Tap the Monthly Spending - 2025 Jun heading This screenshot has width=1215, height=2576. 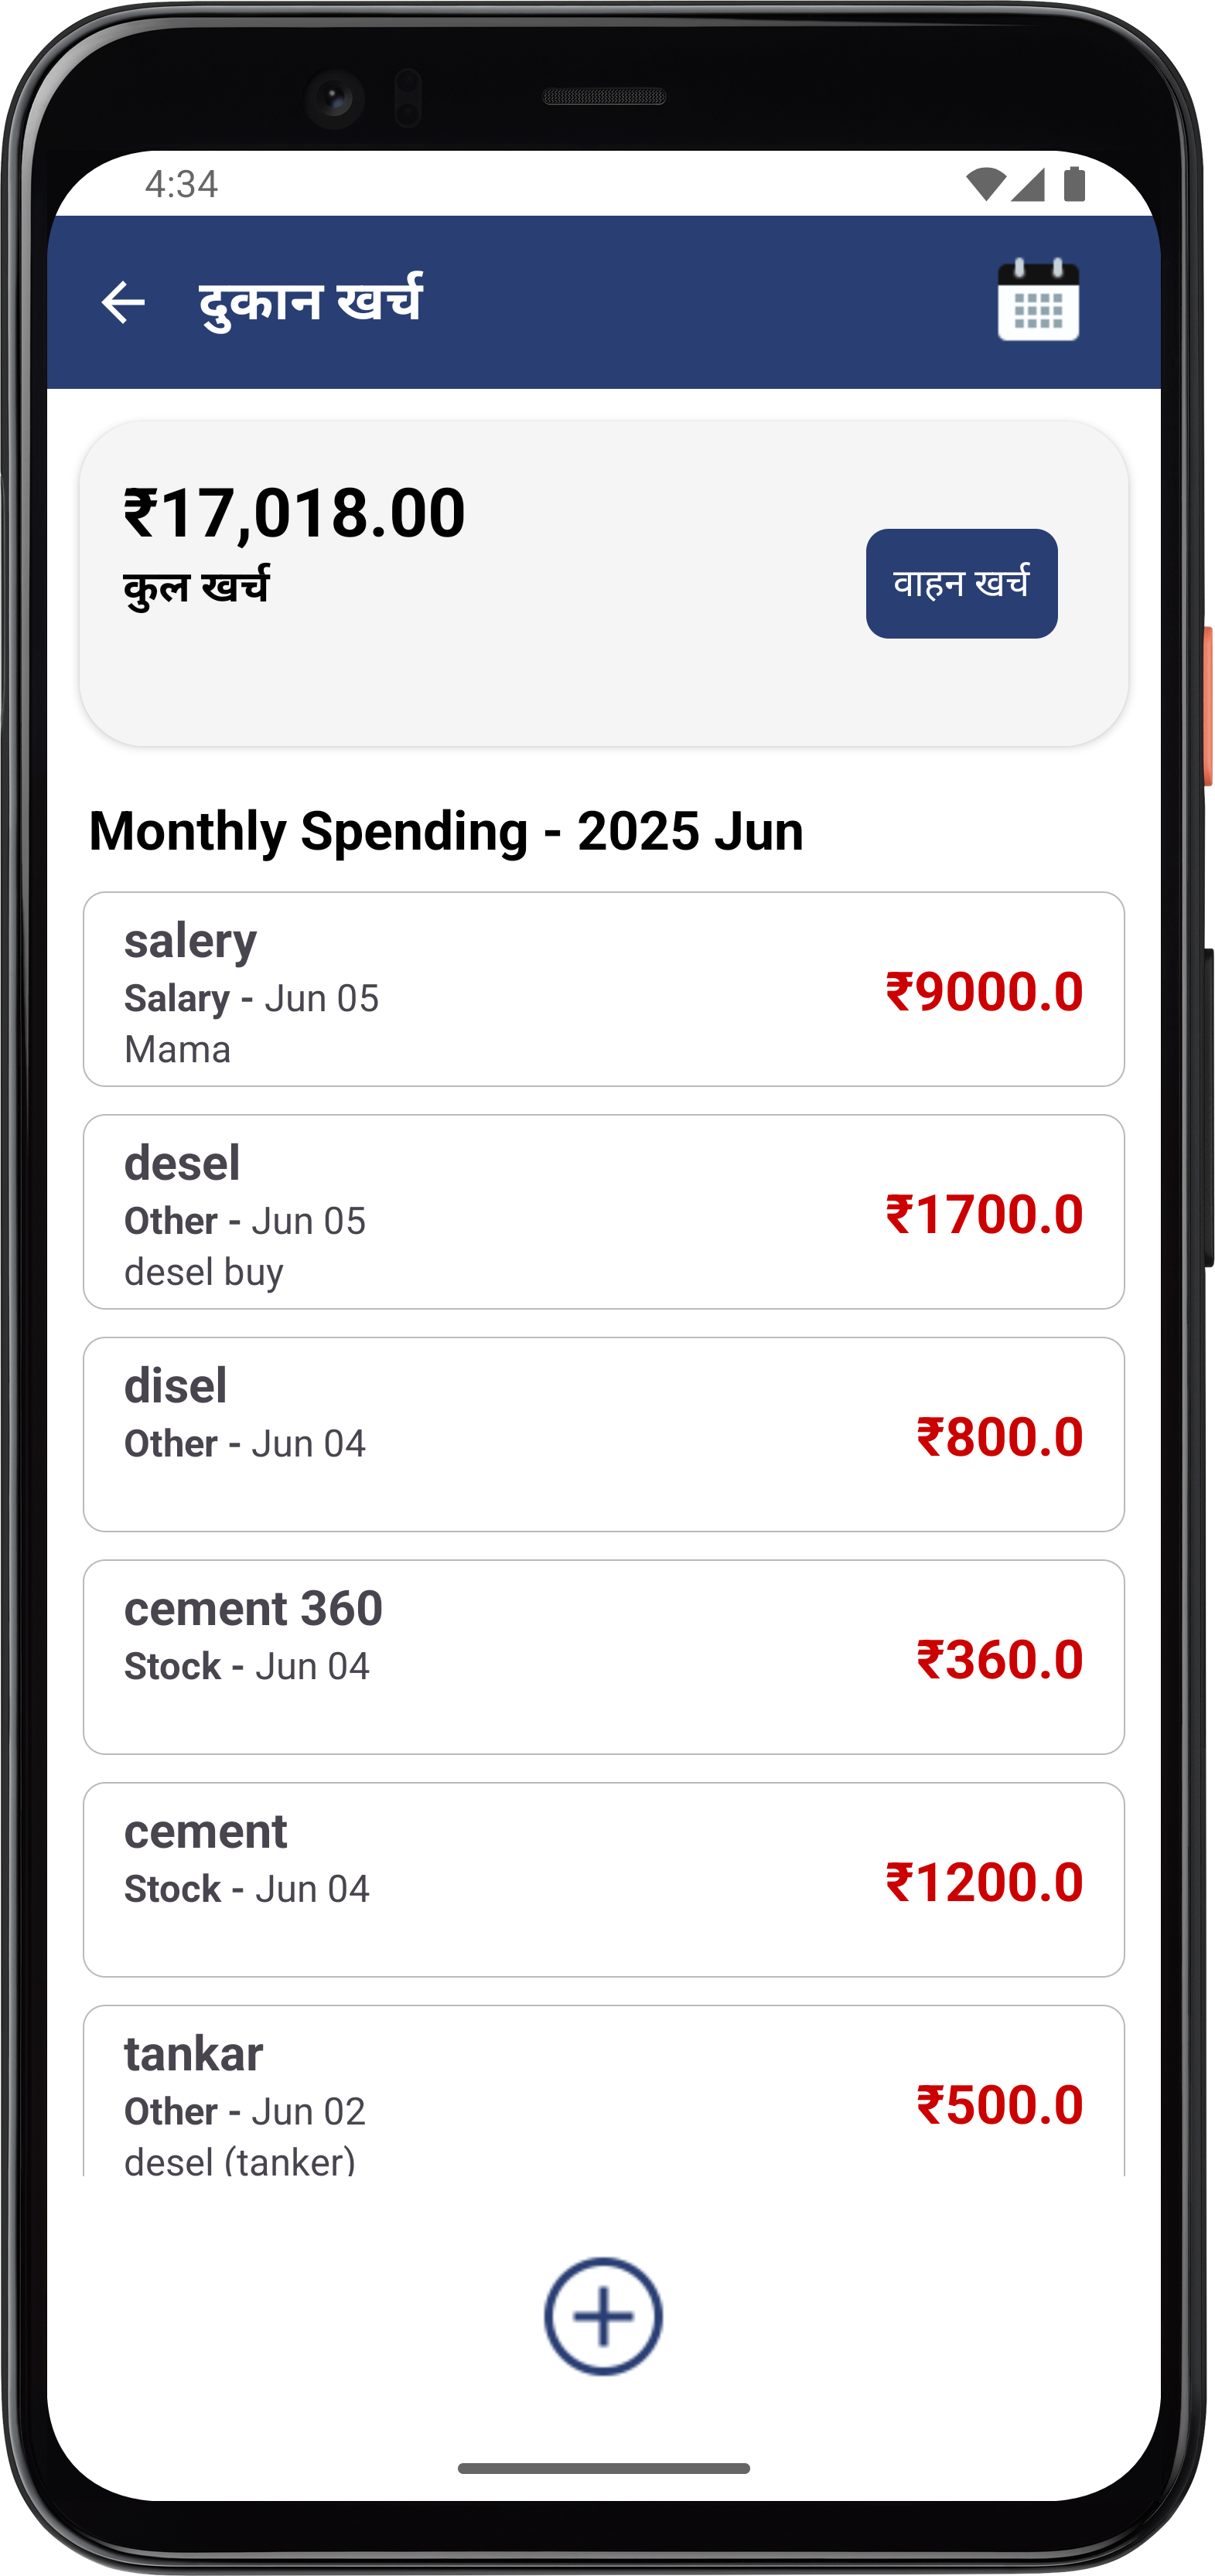coord(446,831)
